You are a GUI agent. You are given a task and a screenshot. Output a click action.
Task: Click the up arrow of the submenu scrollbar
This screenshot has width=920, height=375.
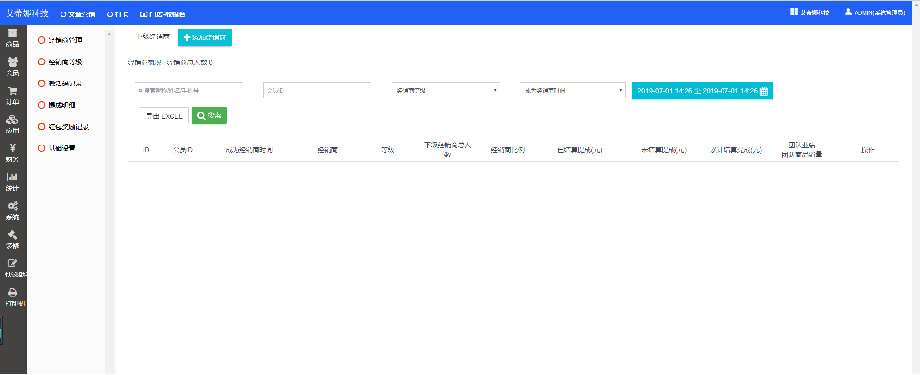[109, 34]
